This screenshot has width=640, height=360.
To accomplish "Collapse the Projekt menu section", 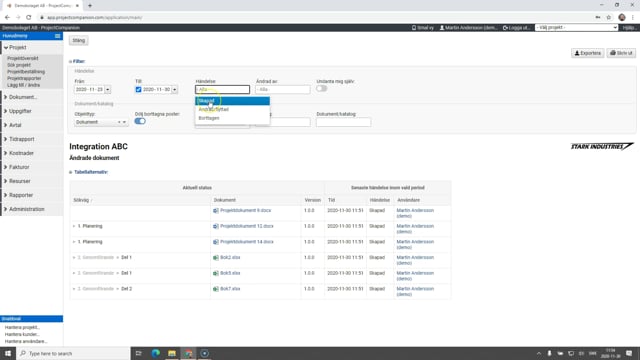I will coord(17,47).
